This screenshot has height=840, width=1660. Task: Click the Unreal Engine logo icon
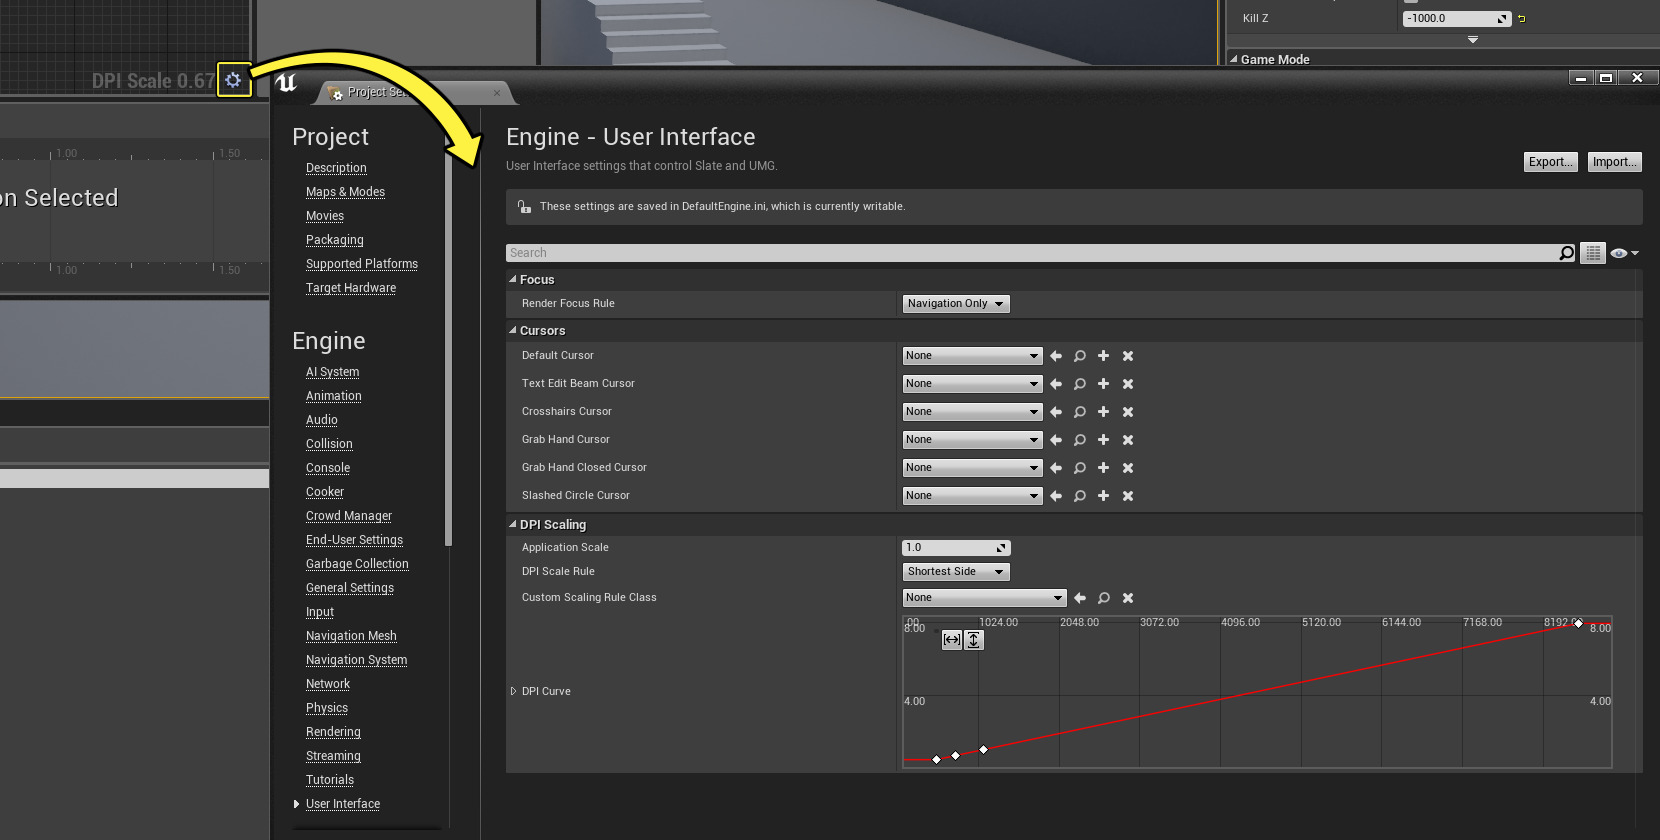[286, 83]
